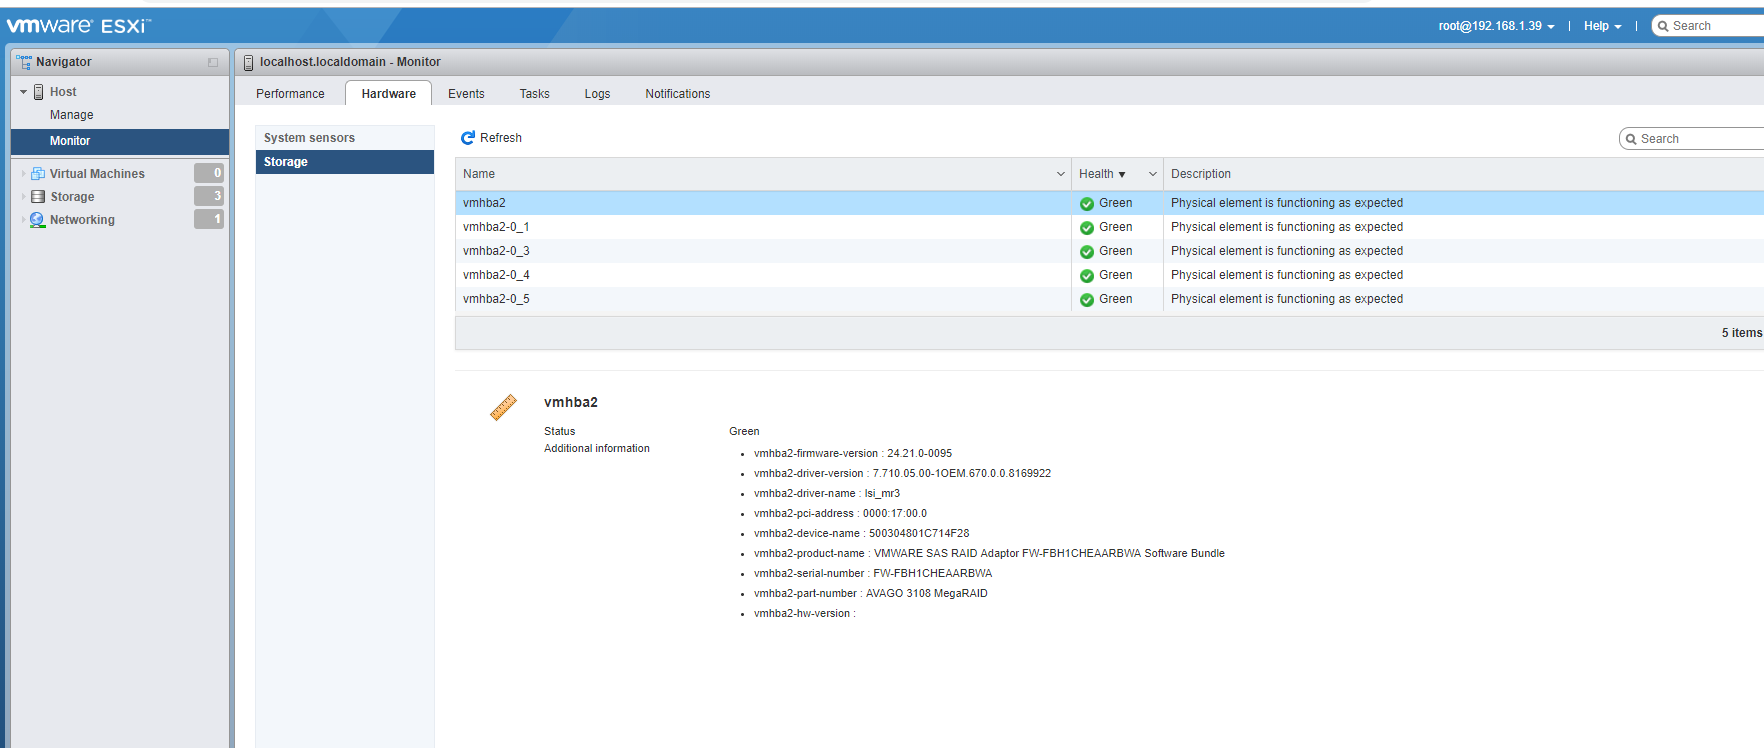Switch to the Logs tab
Viewport: 1764px width, 748px height.
pos(597,94)
